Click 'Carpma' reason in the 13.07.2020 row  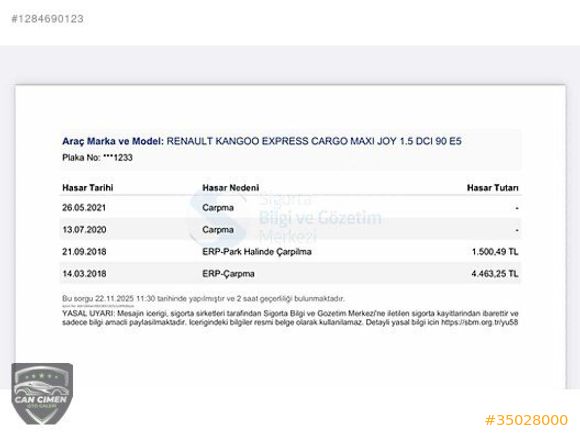[218, 230]
